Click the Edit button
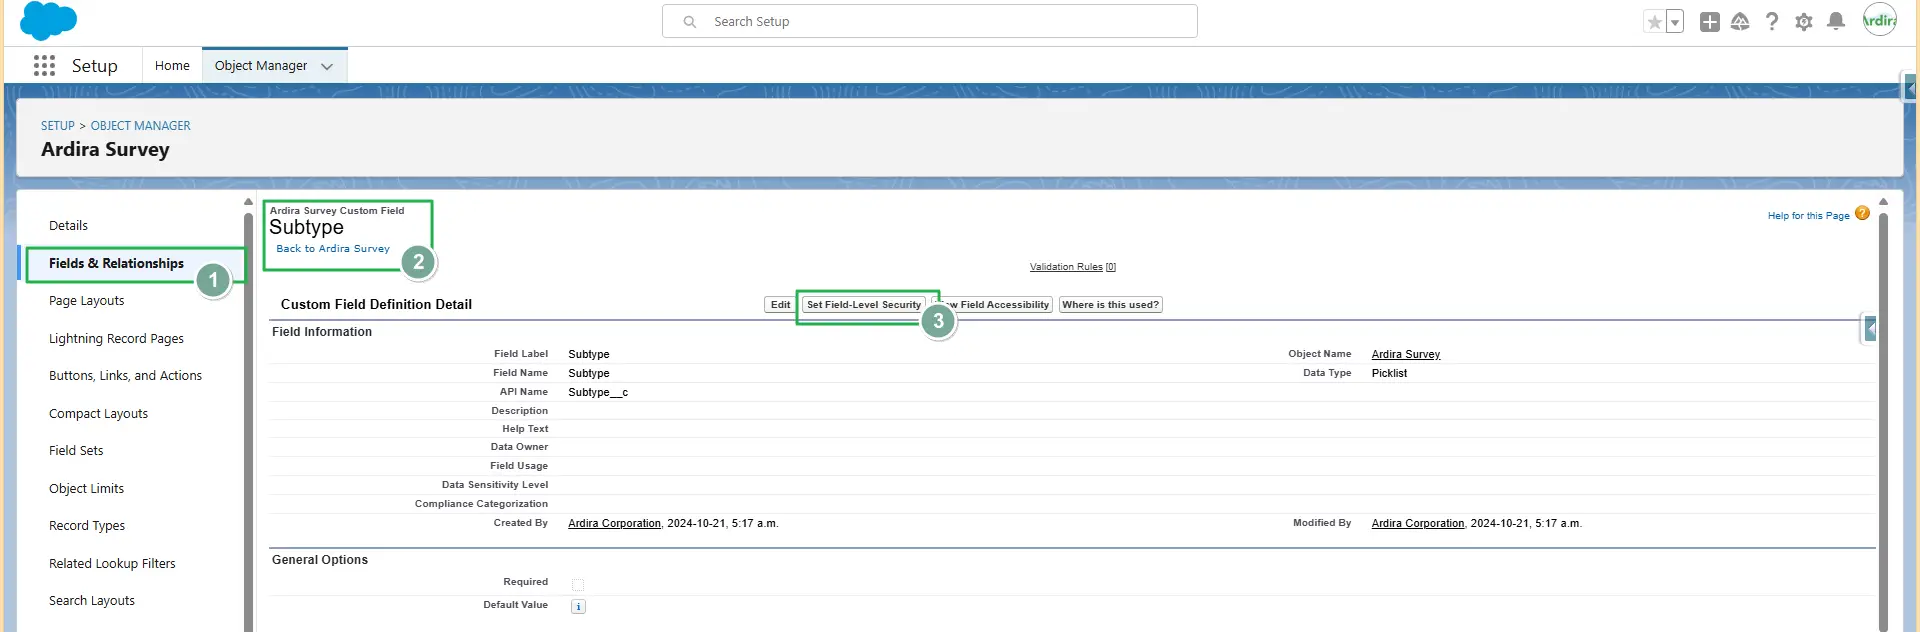The image size is (1920, 632). click(780, 305)
